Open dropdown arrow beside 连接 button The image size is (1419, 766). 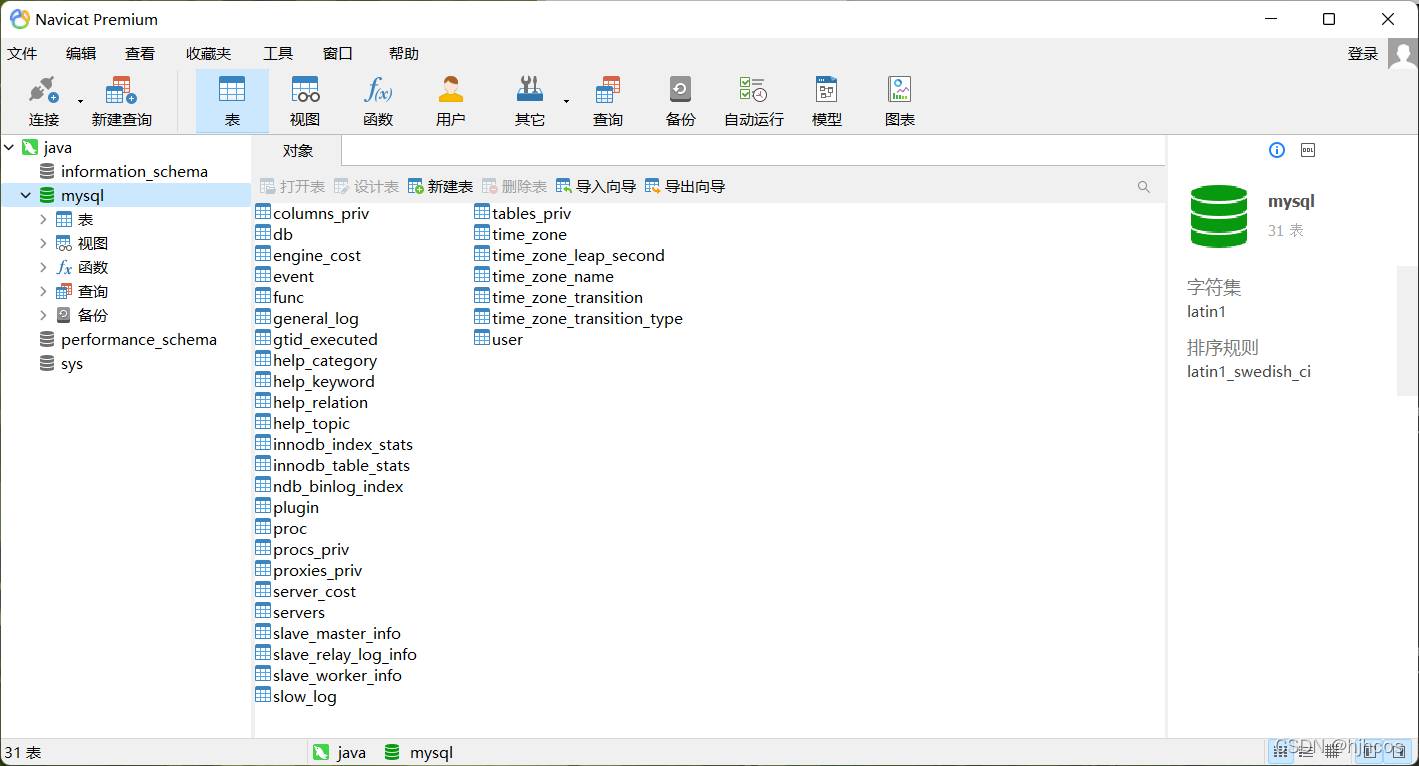point(81,101)
